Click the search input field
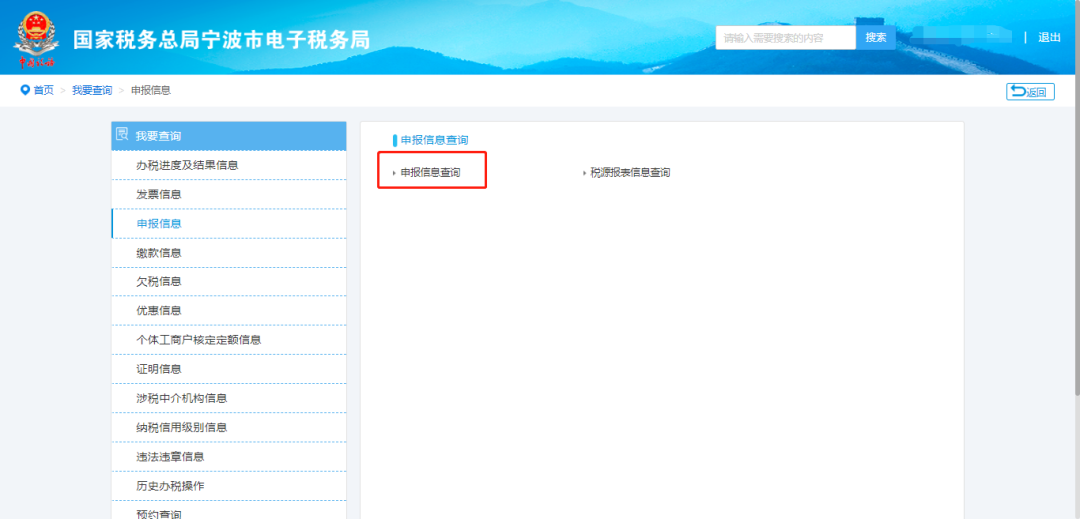This screenshot has width=1080, height=519. click(x=785, y=38)
